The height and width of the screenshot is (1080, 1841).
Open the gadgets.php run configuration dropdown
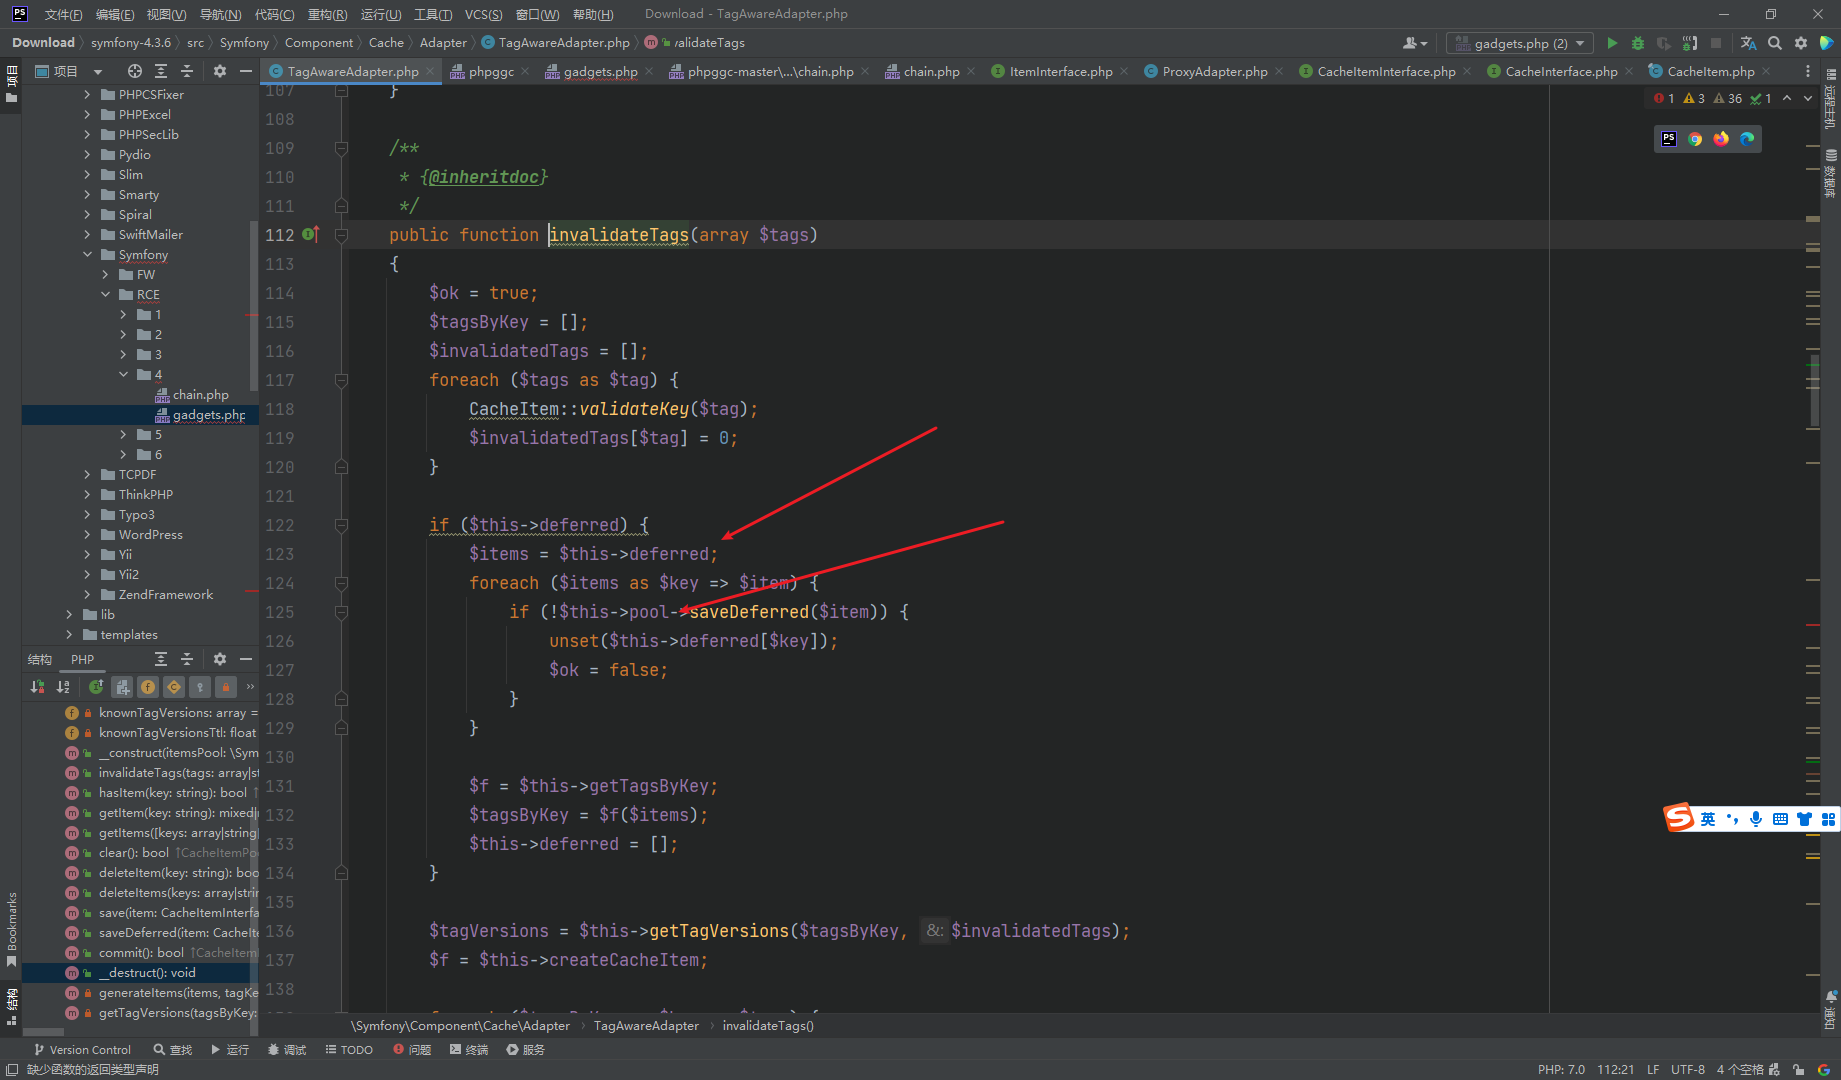pos(1520,43)
